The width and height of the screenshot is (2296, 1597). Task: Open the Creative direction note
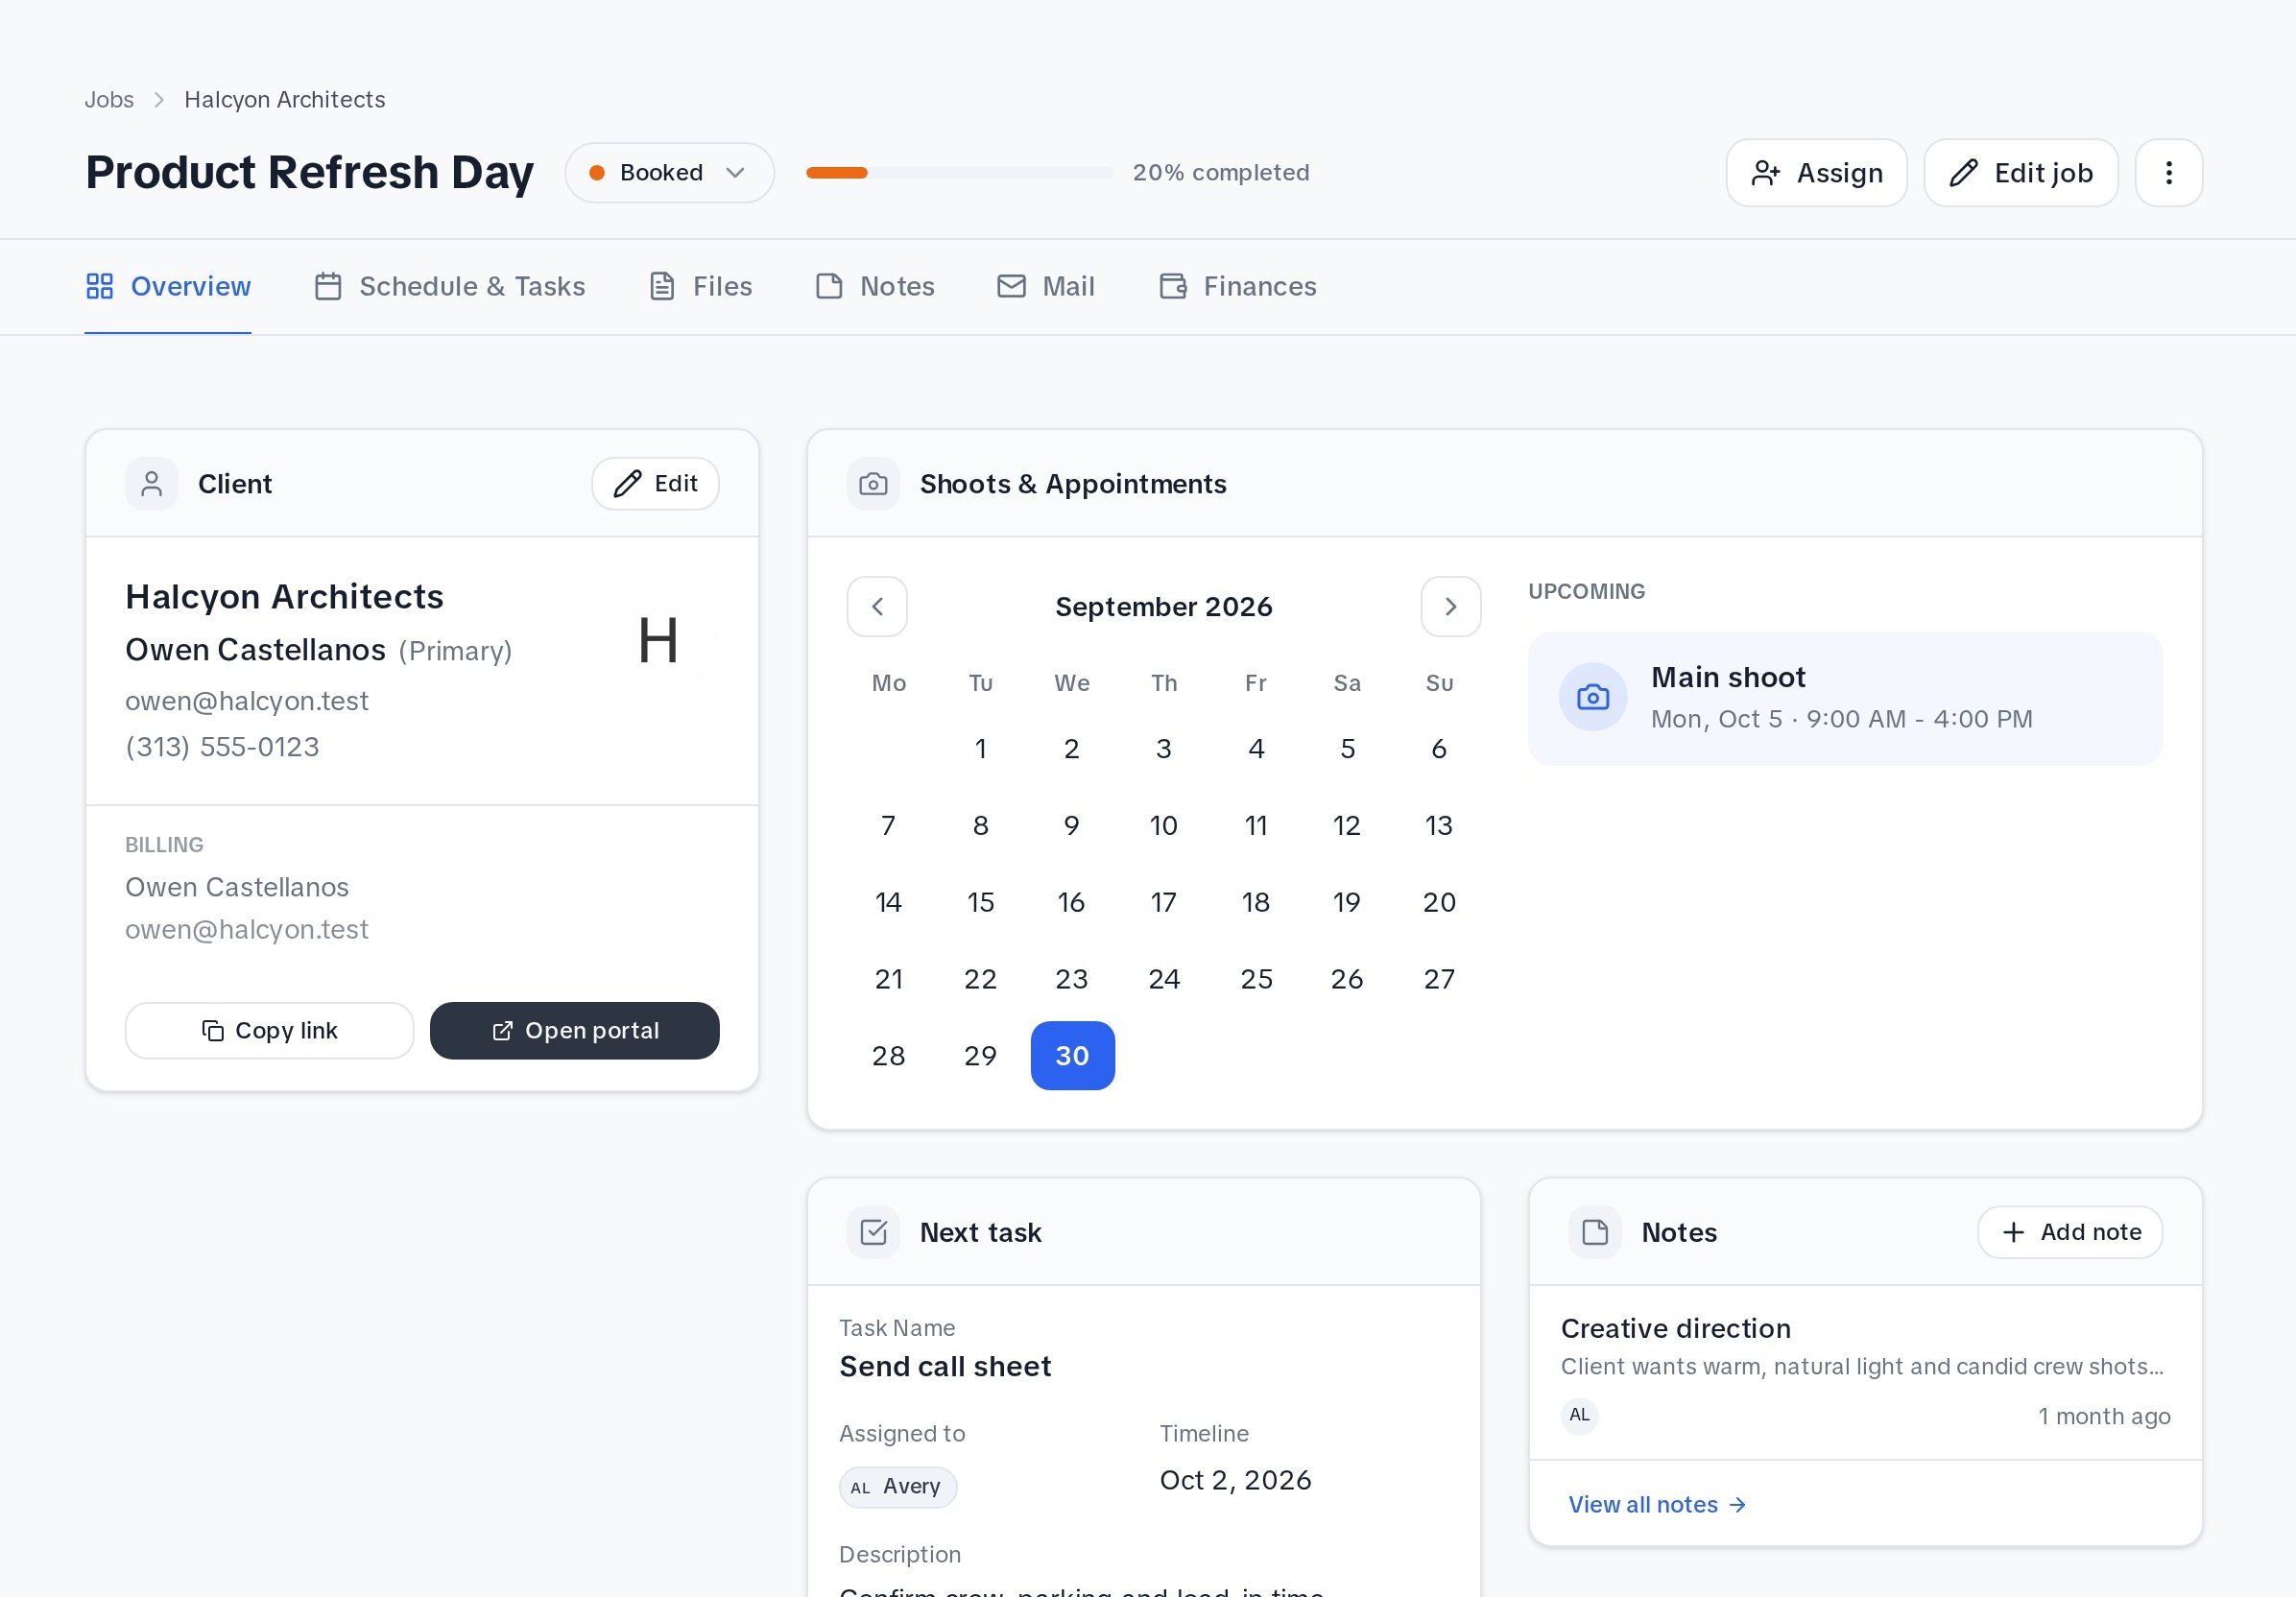pos(1865,1372)
